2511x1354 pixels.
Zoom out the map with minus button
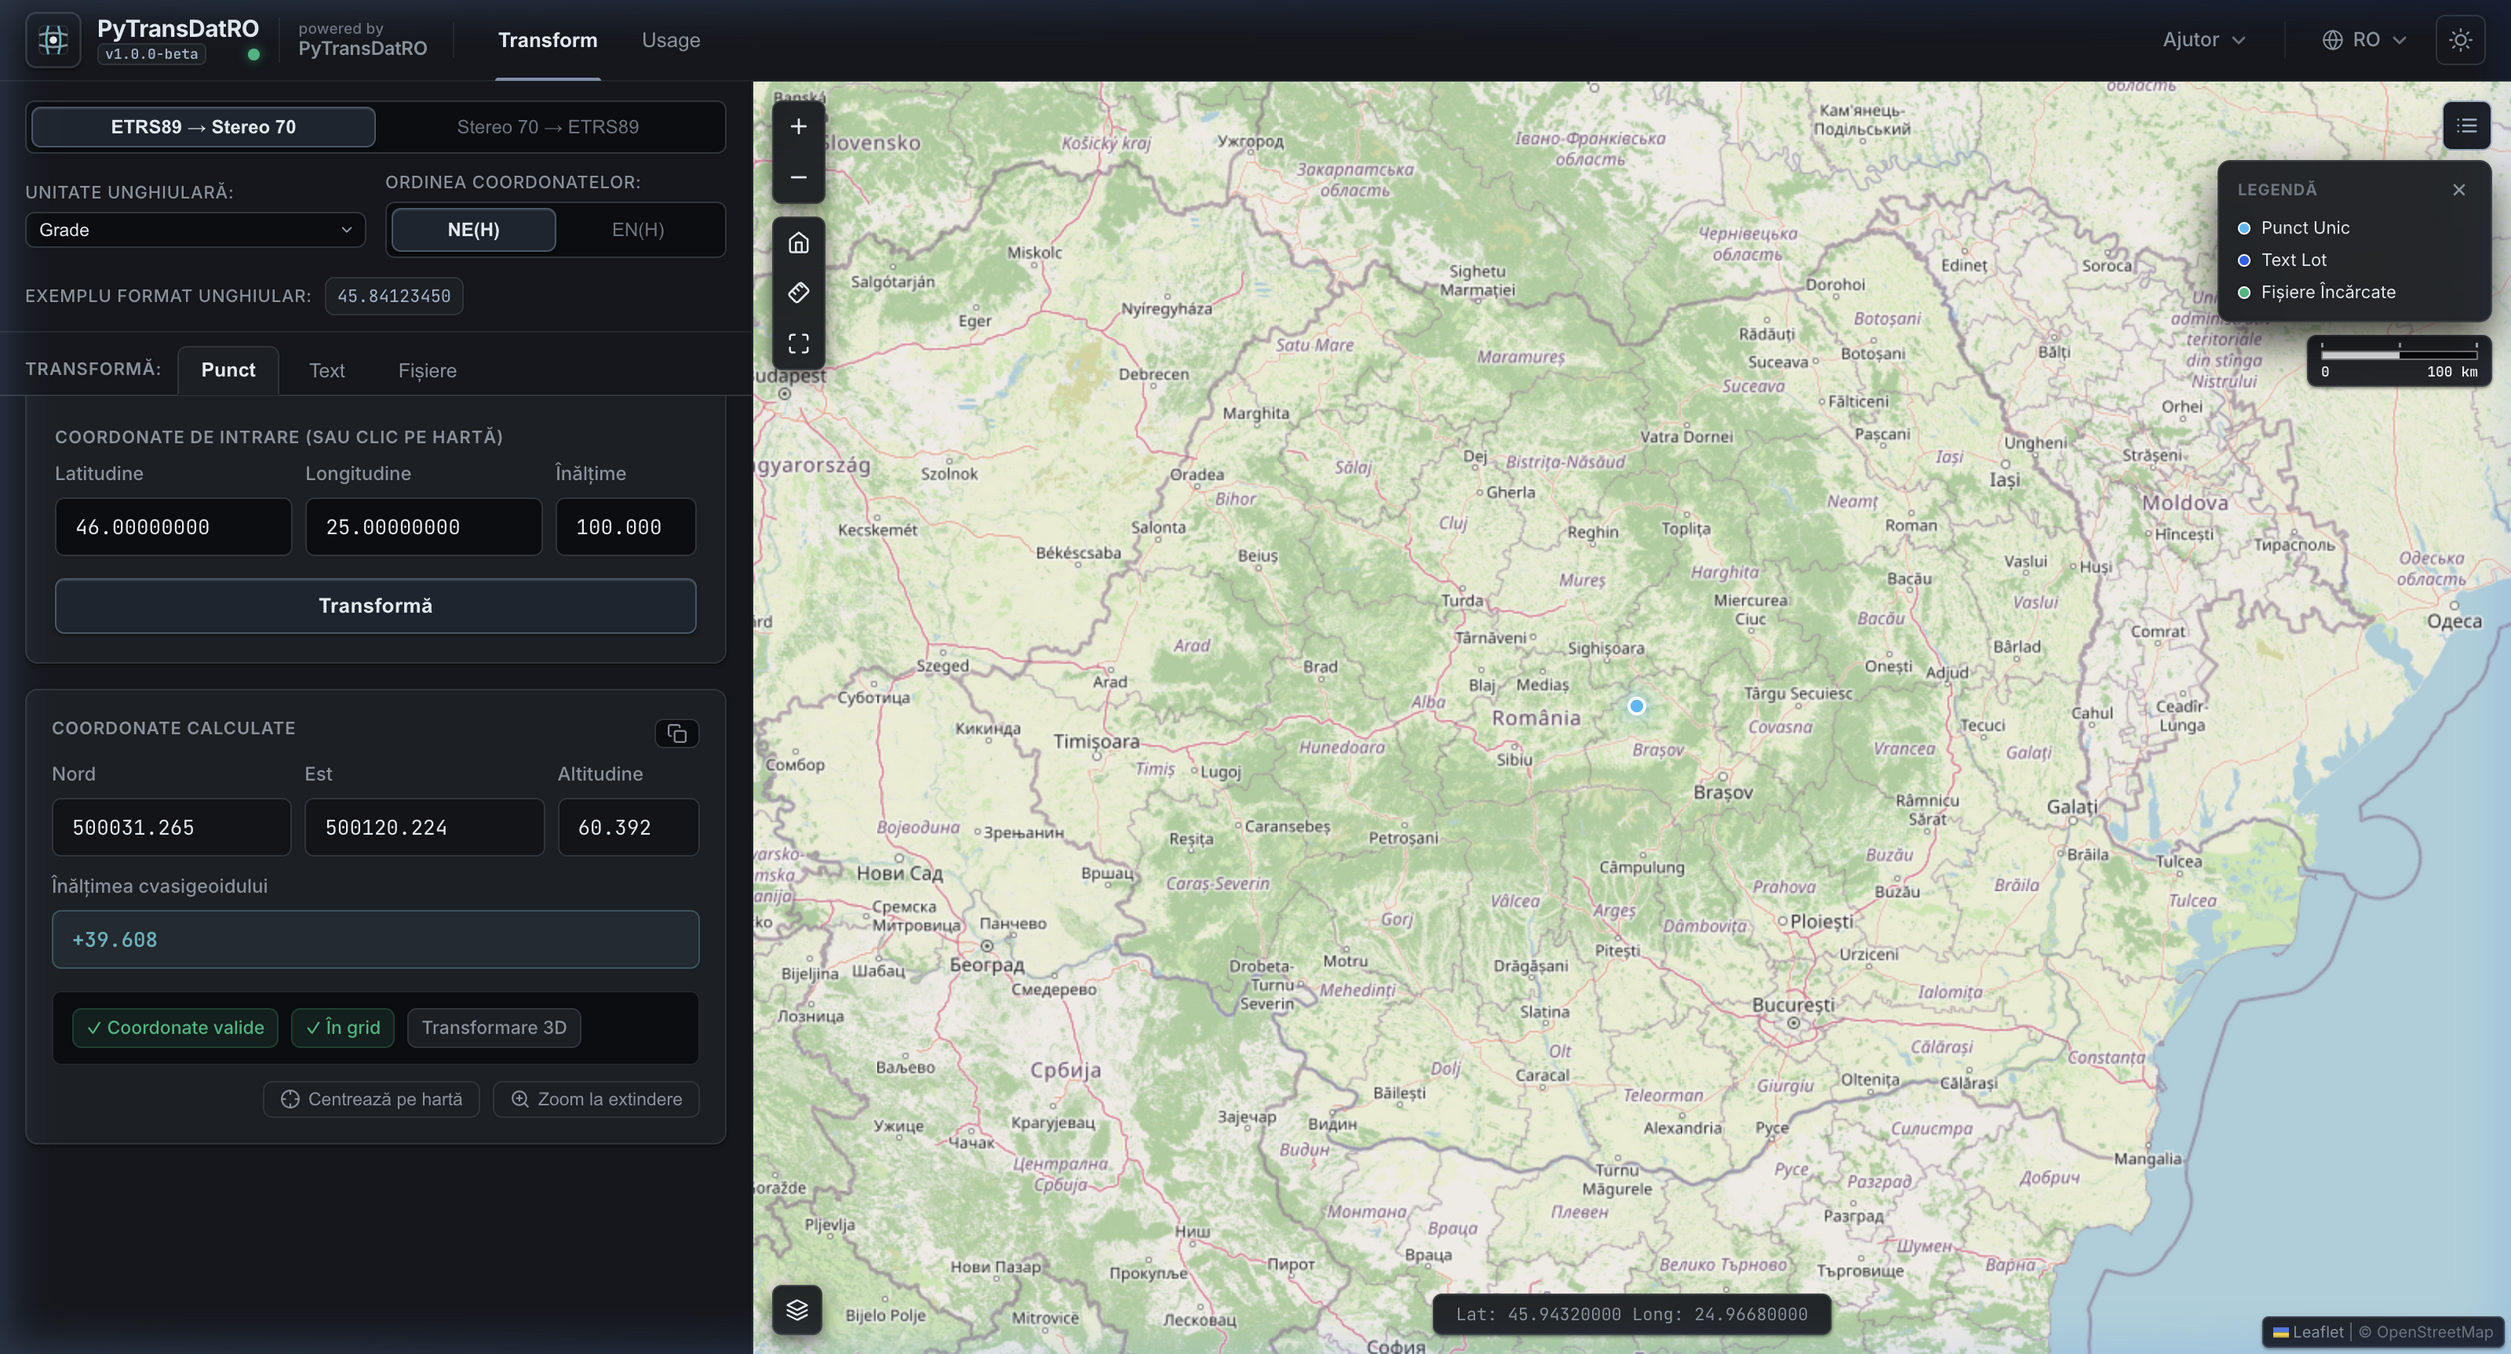point(798,177)
